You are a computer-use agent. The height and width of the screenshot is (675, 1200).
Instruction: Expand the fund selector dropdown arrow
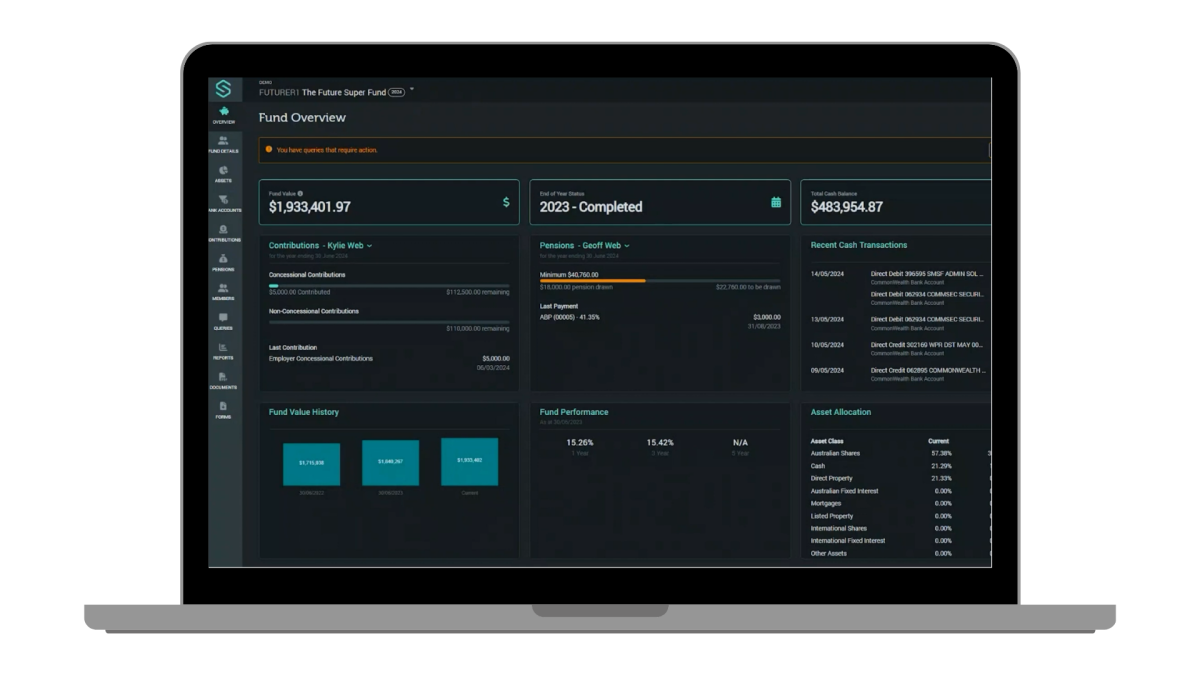(x=412, y=90)
